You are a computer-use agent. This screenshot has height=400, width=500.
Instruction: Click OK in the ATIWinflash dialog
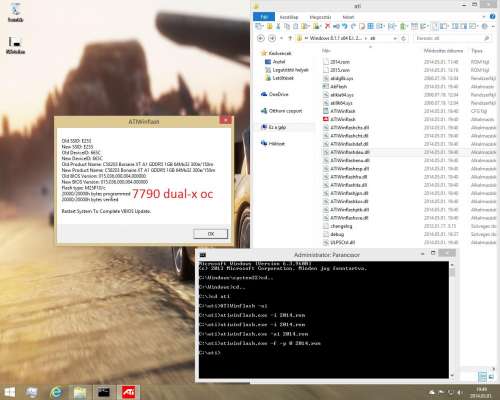[x=210, y=234]
